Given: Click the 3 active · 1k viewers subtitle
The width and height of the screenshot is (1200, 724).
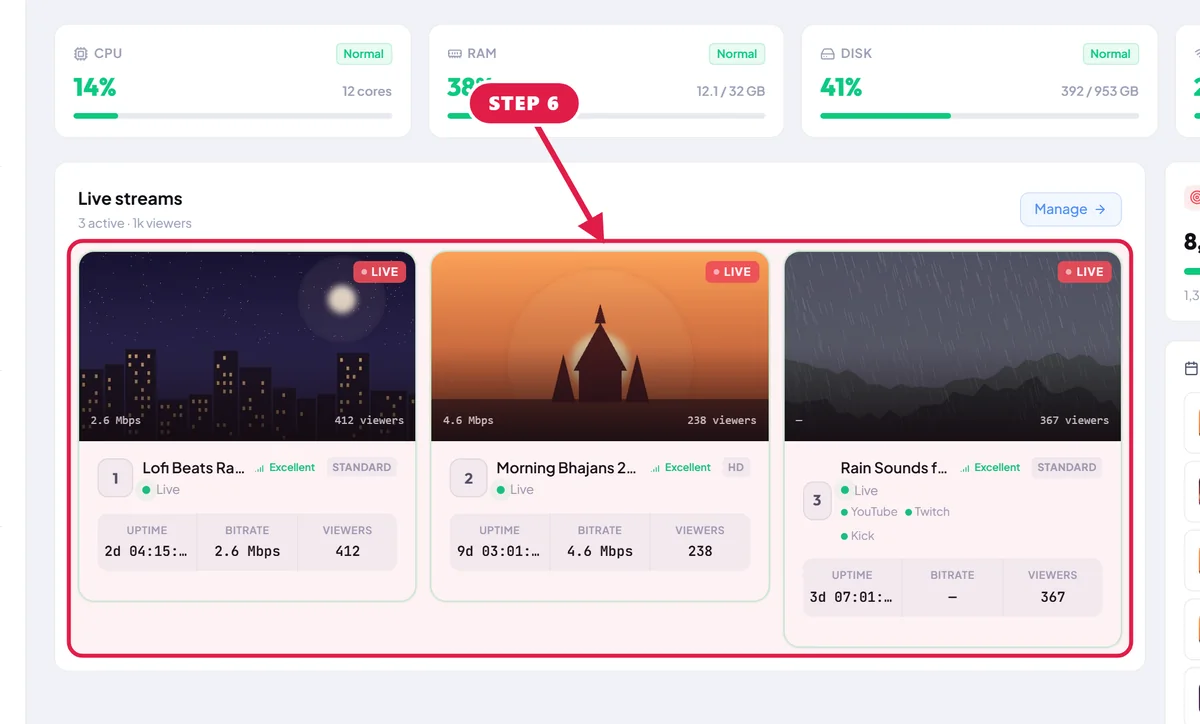Looking at the screenshot, I should coord(135,223).
